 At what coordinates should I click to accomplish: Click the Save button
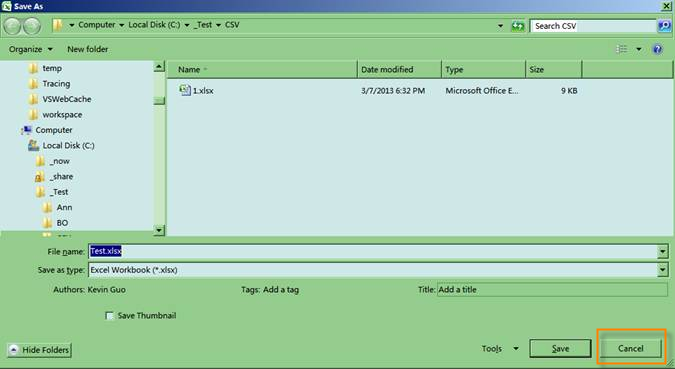560,348
